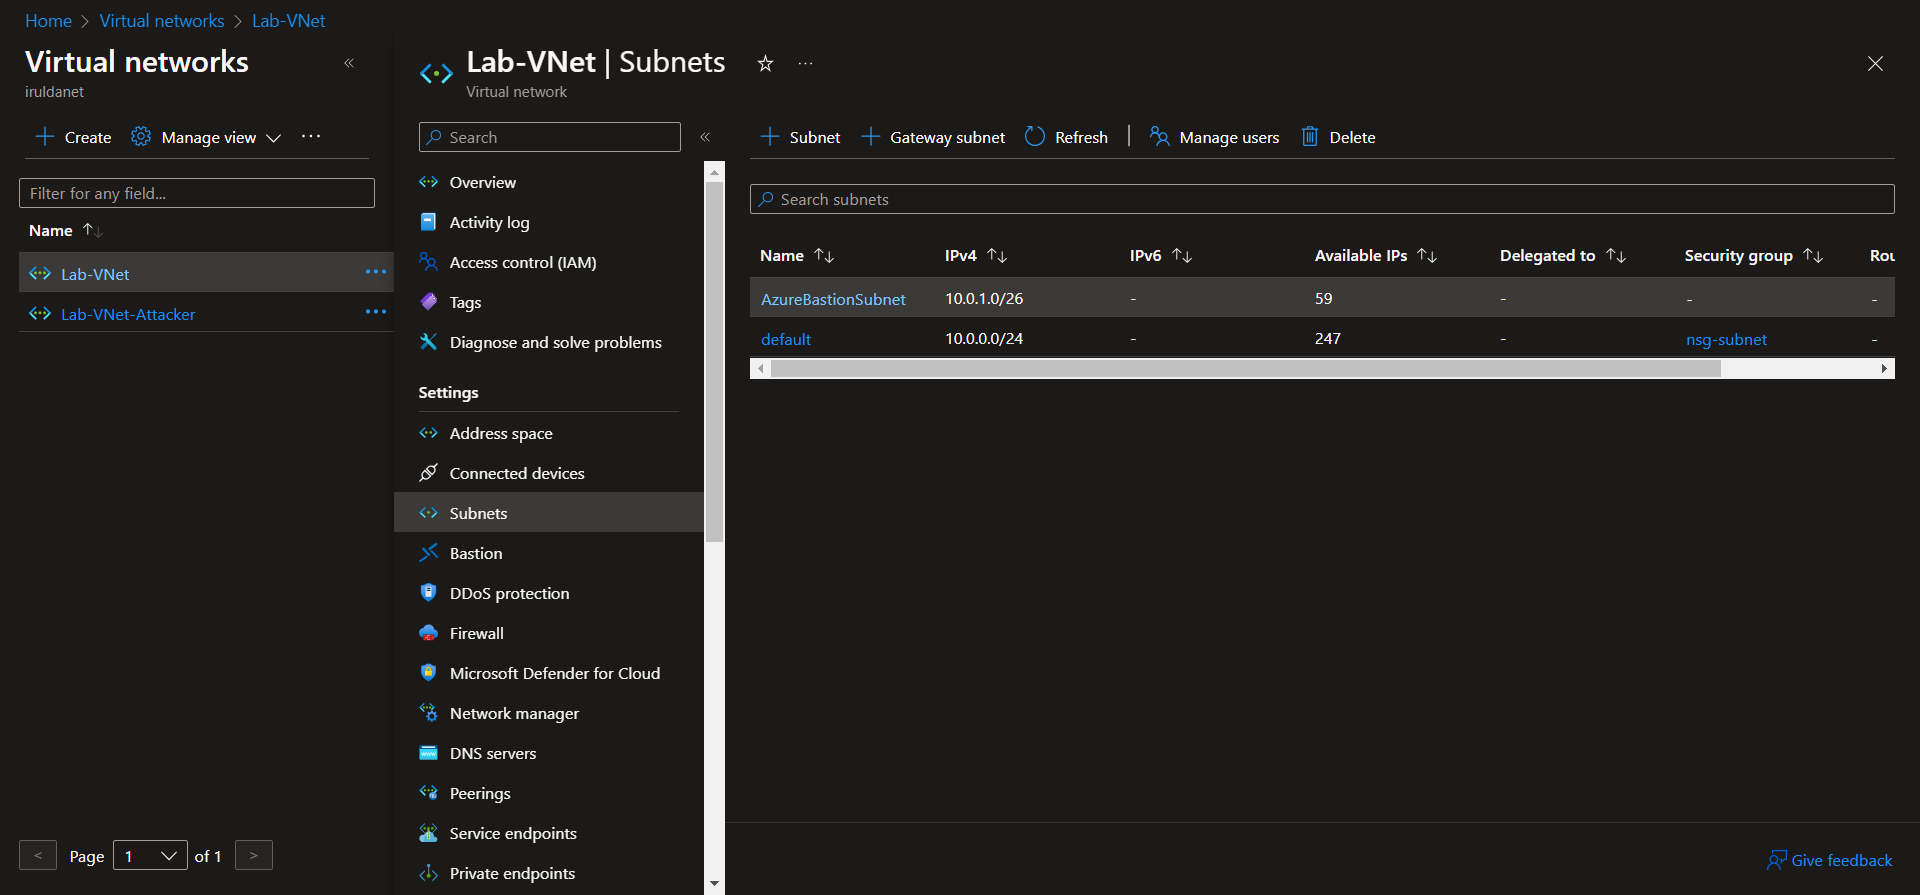Open the AzureBastionSubnet link
The width and height of the screenshot is (1920, 895).
[x=833, y=299]
